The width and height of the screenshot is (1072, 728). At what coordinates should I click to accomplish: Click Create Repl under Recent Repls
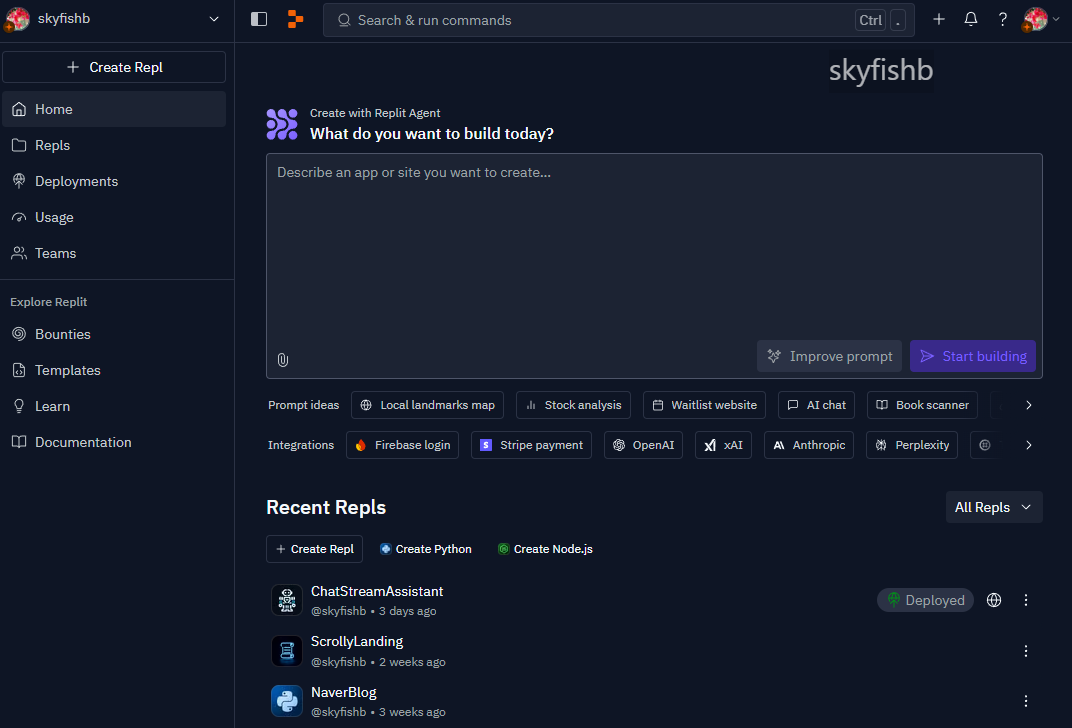314,549
